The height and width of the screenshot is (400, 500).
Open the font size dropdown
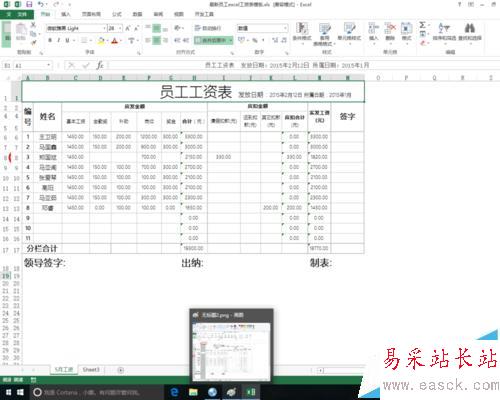pyautogui.click(x=120, y=28)
